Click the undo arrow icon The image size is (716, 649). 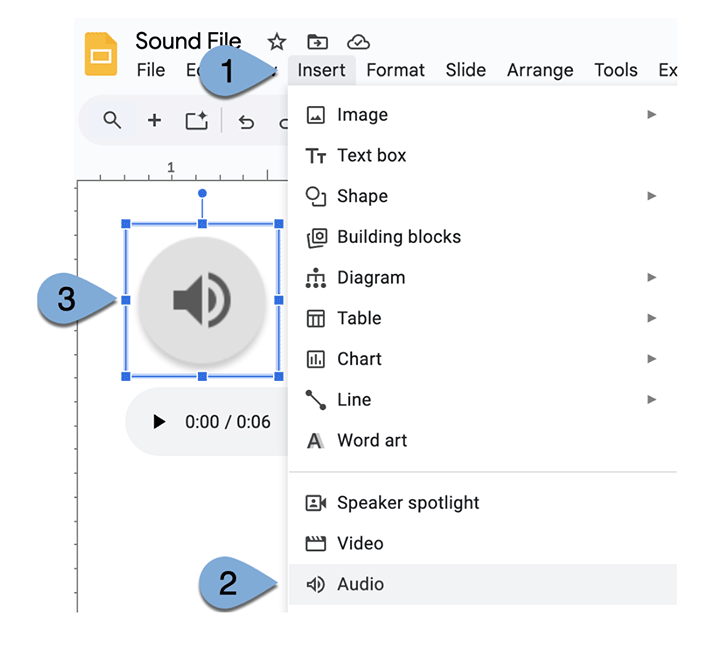pyautogui.click(x=246, y=122)
